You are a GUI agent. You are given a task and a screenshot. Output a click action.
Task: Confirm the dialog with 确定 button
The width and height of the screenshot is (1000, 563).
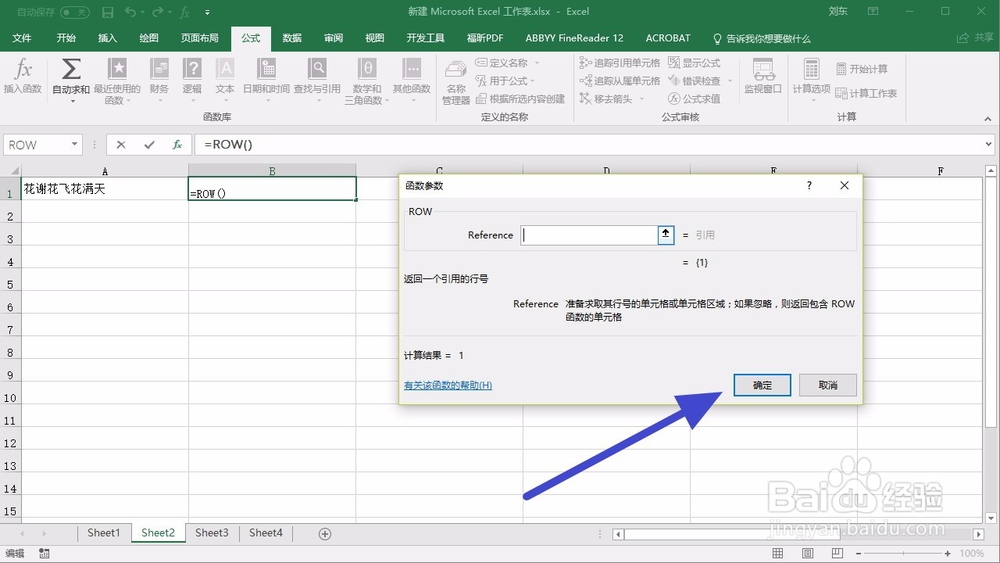click(x=762, y=385)
